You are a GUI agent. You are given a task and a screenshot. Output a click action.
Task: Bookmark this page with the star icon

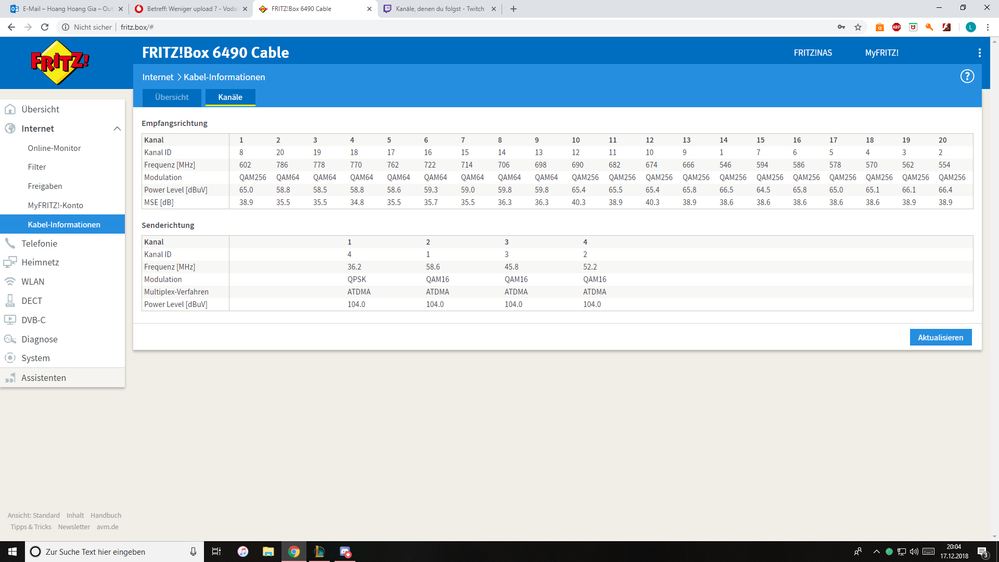[x=858, y=27]
